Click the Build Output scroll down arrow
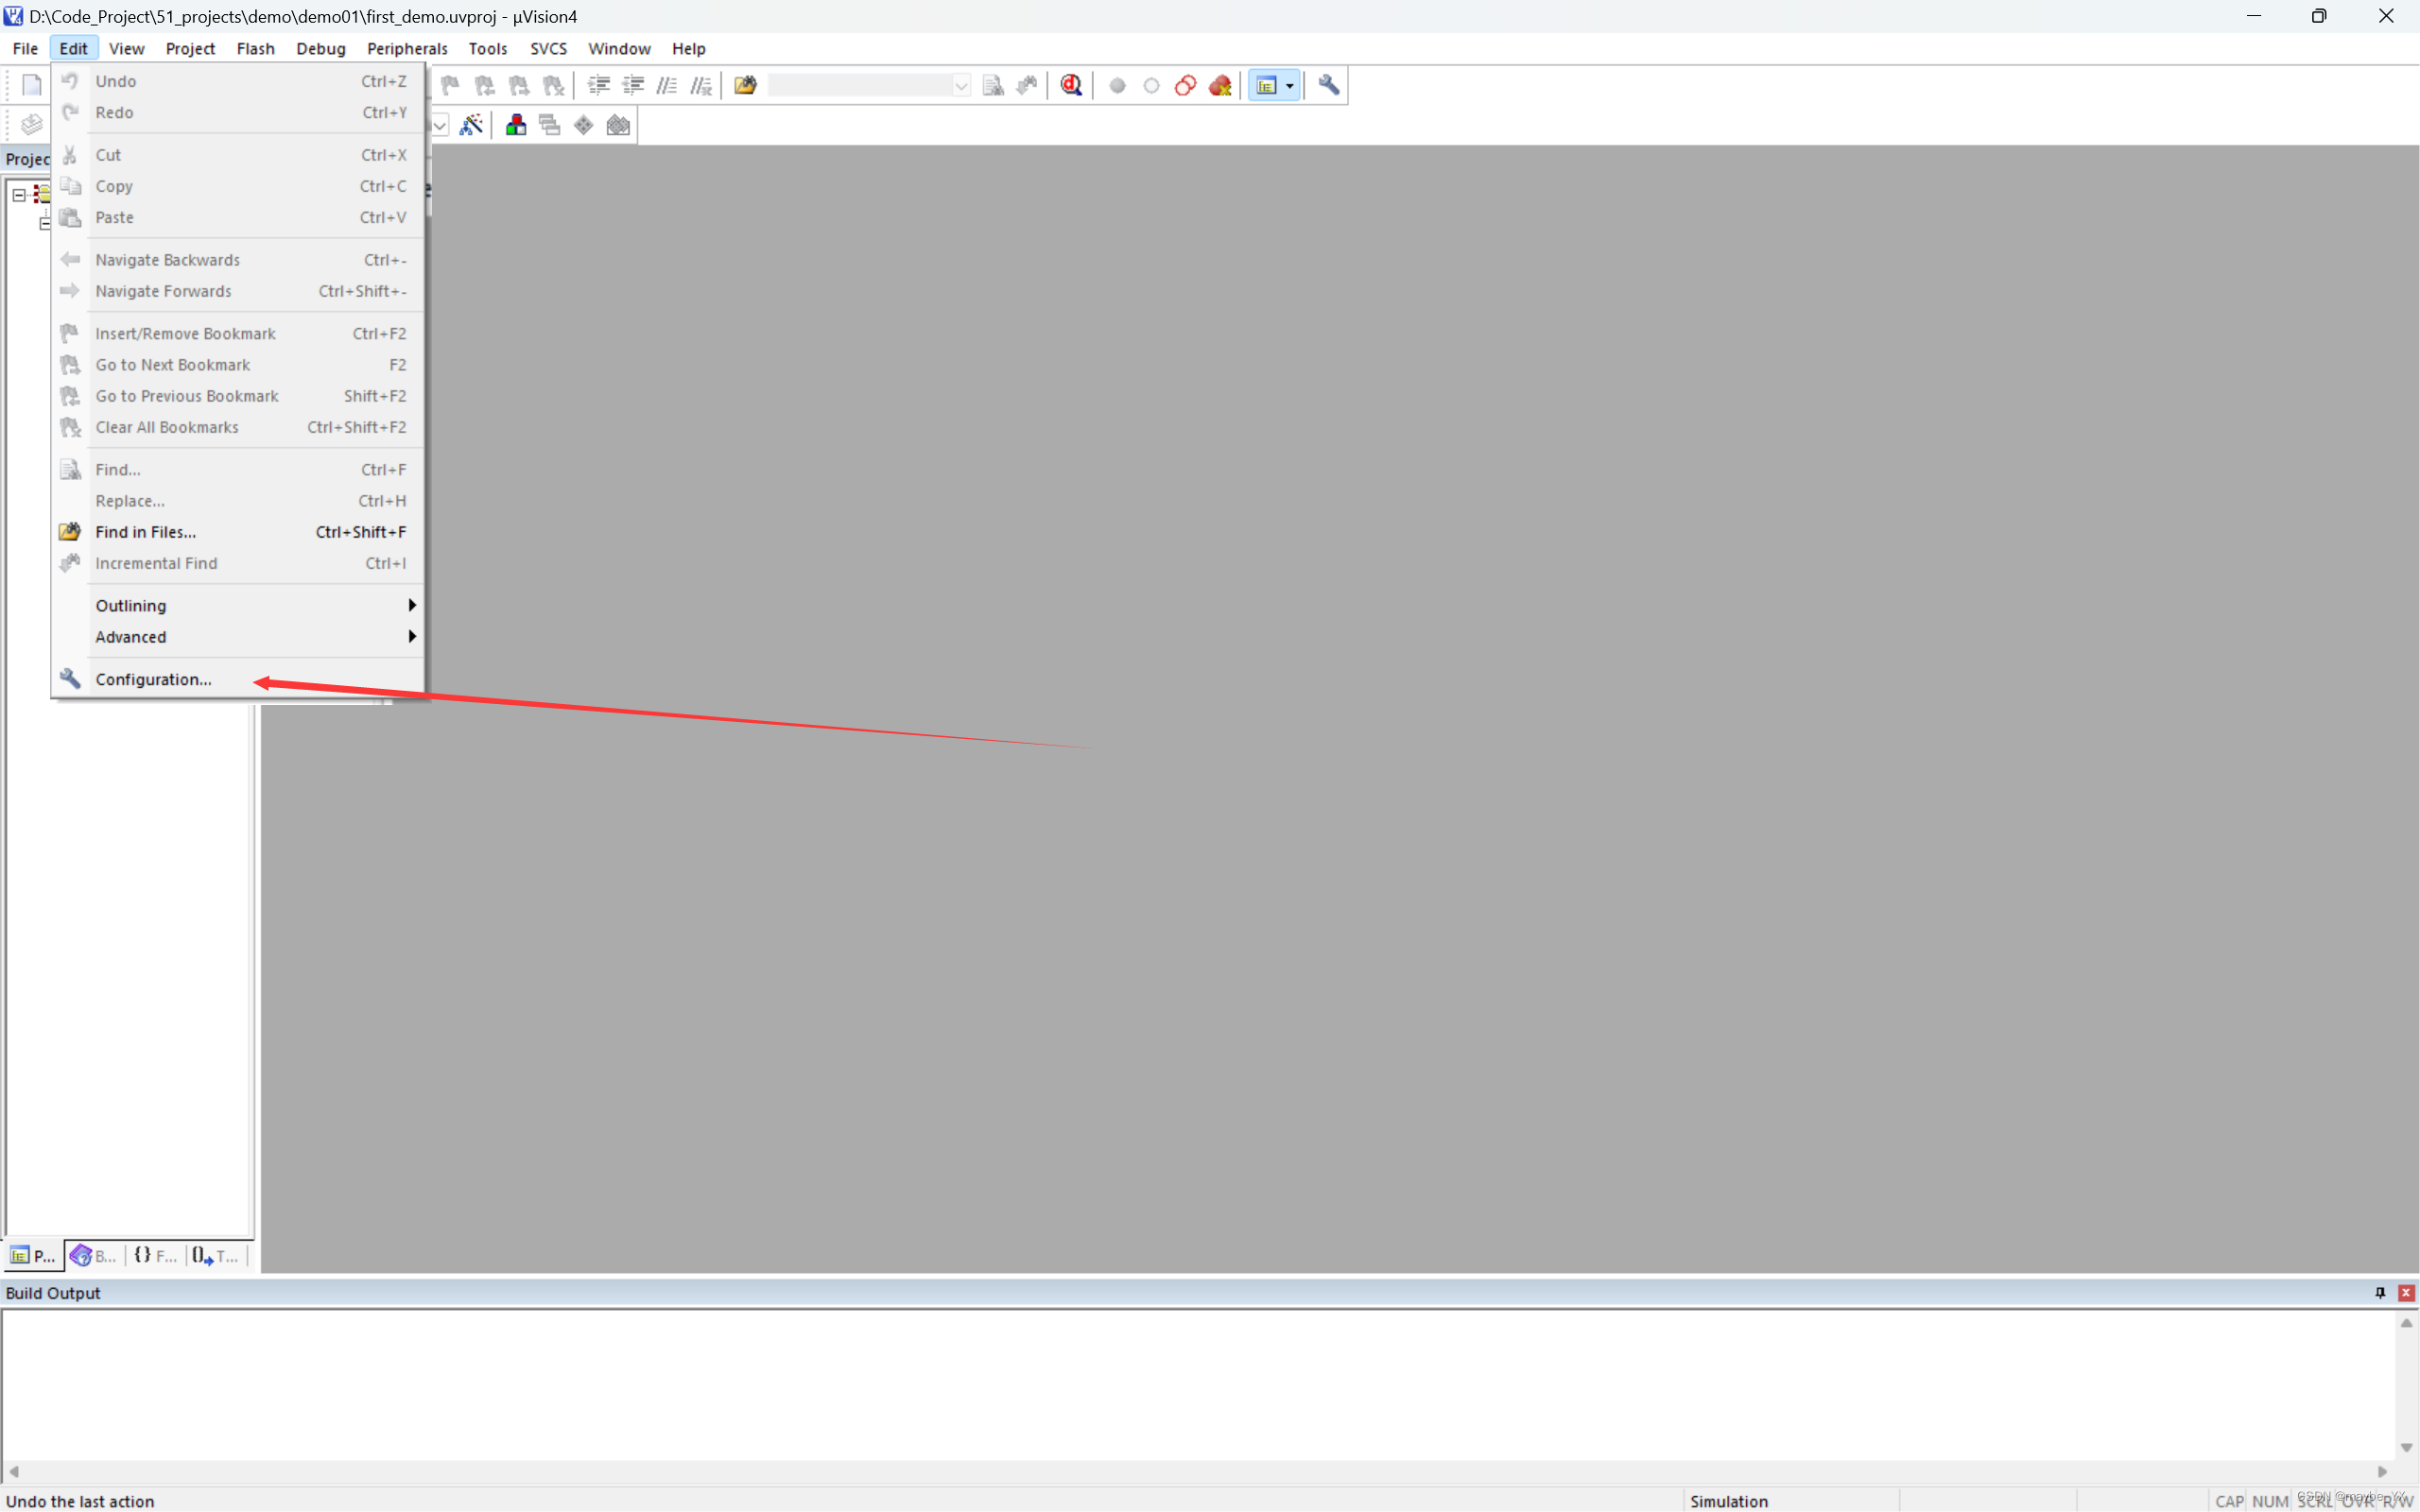The width and height of the screenshot is (2420, 1512). click(2406, 1448)
